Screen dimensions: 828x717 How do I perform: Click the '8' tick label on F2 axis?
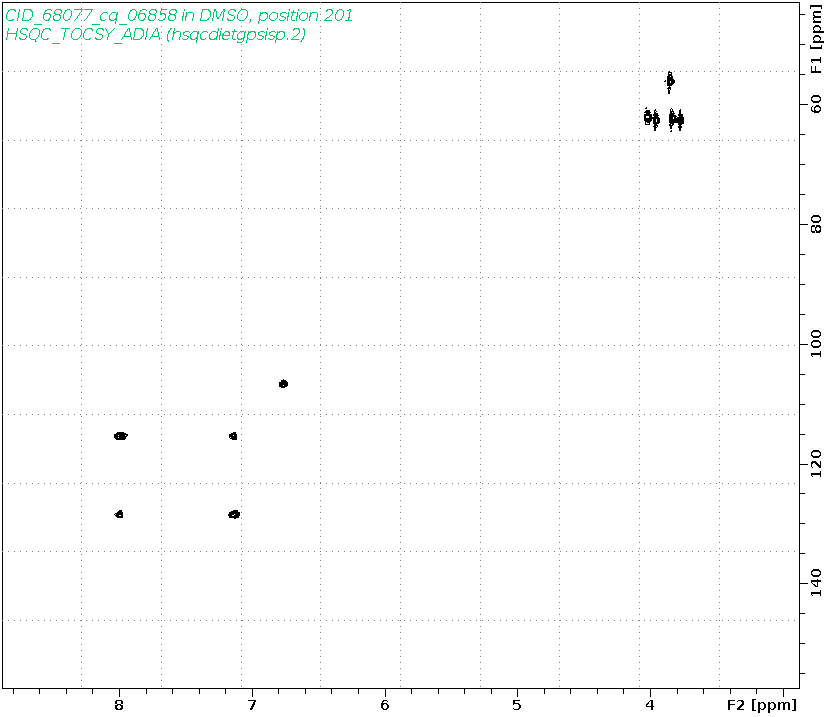[x=119, y=705]
